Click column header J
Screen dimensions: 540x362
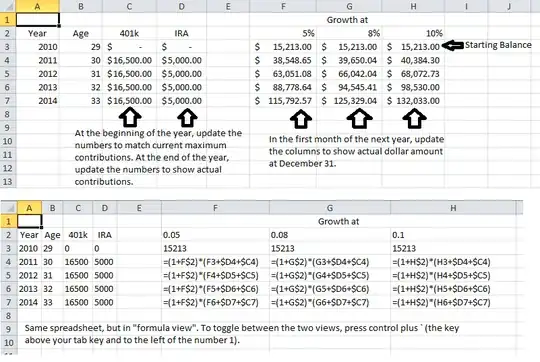[509, 6]
